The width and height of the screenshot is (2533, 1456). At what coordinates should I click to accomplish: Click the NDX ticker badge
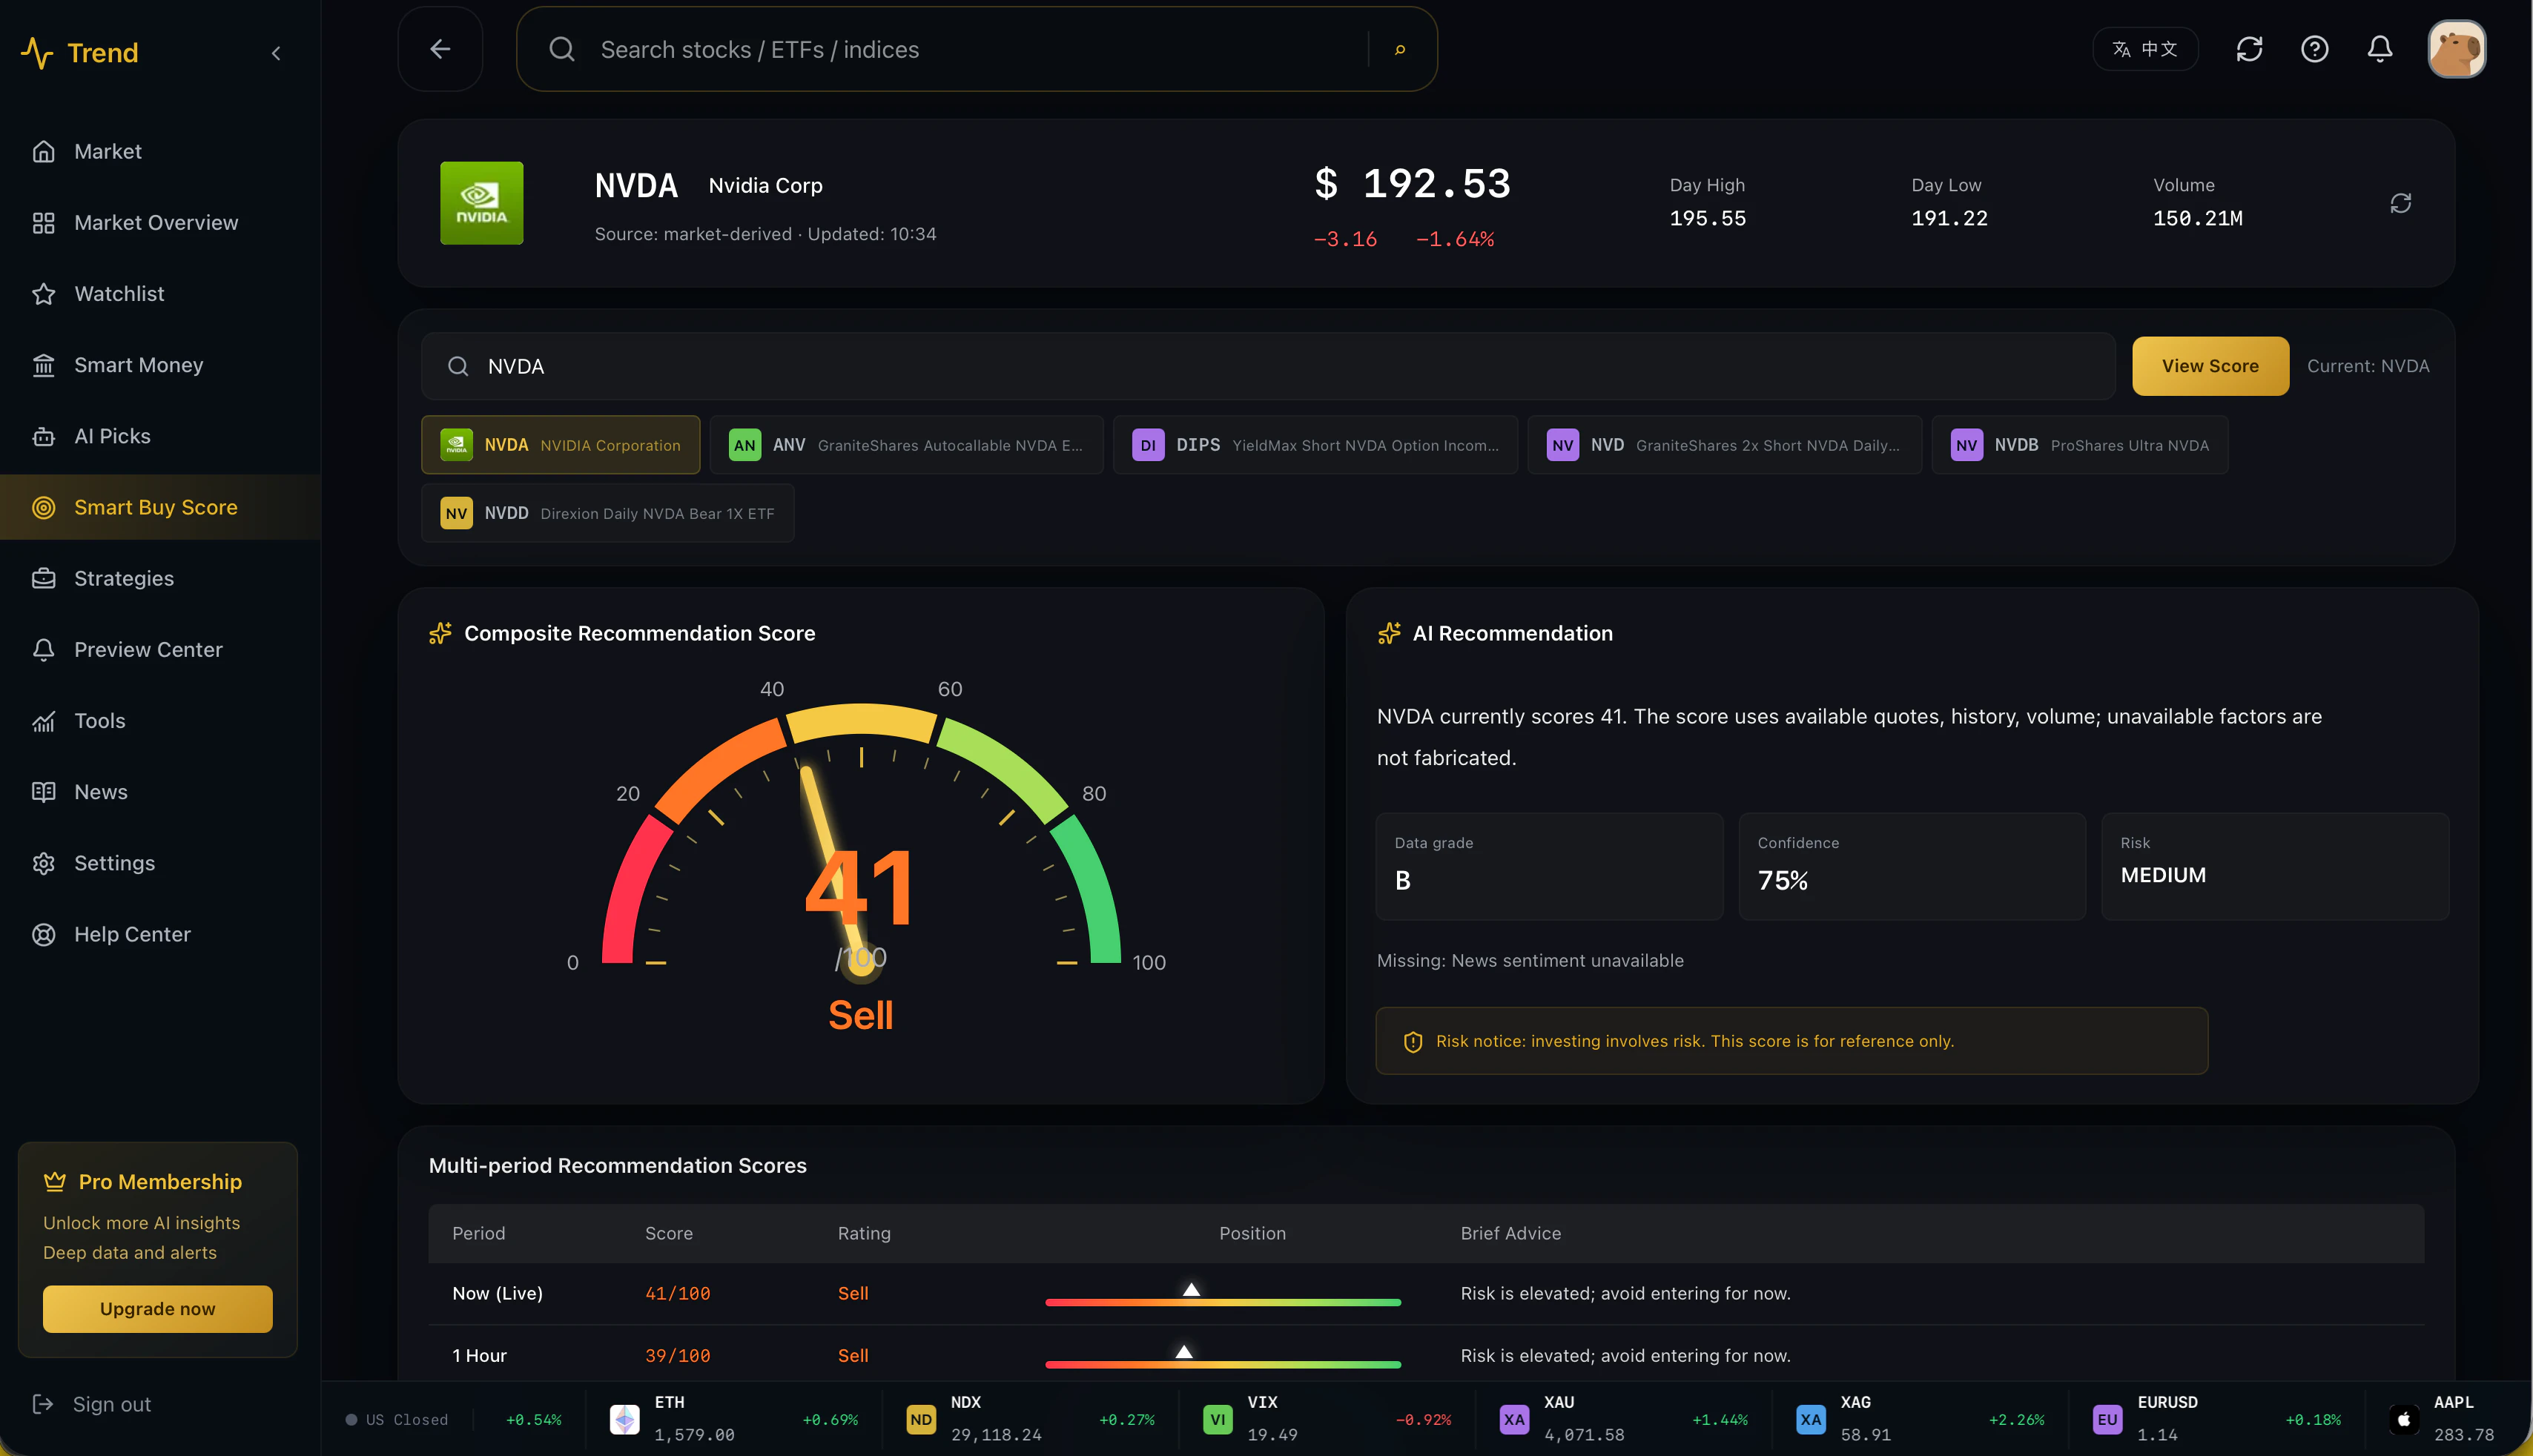pyautogui.click(x=921, y=1419)
